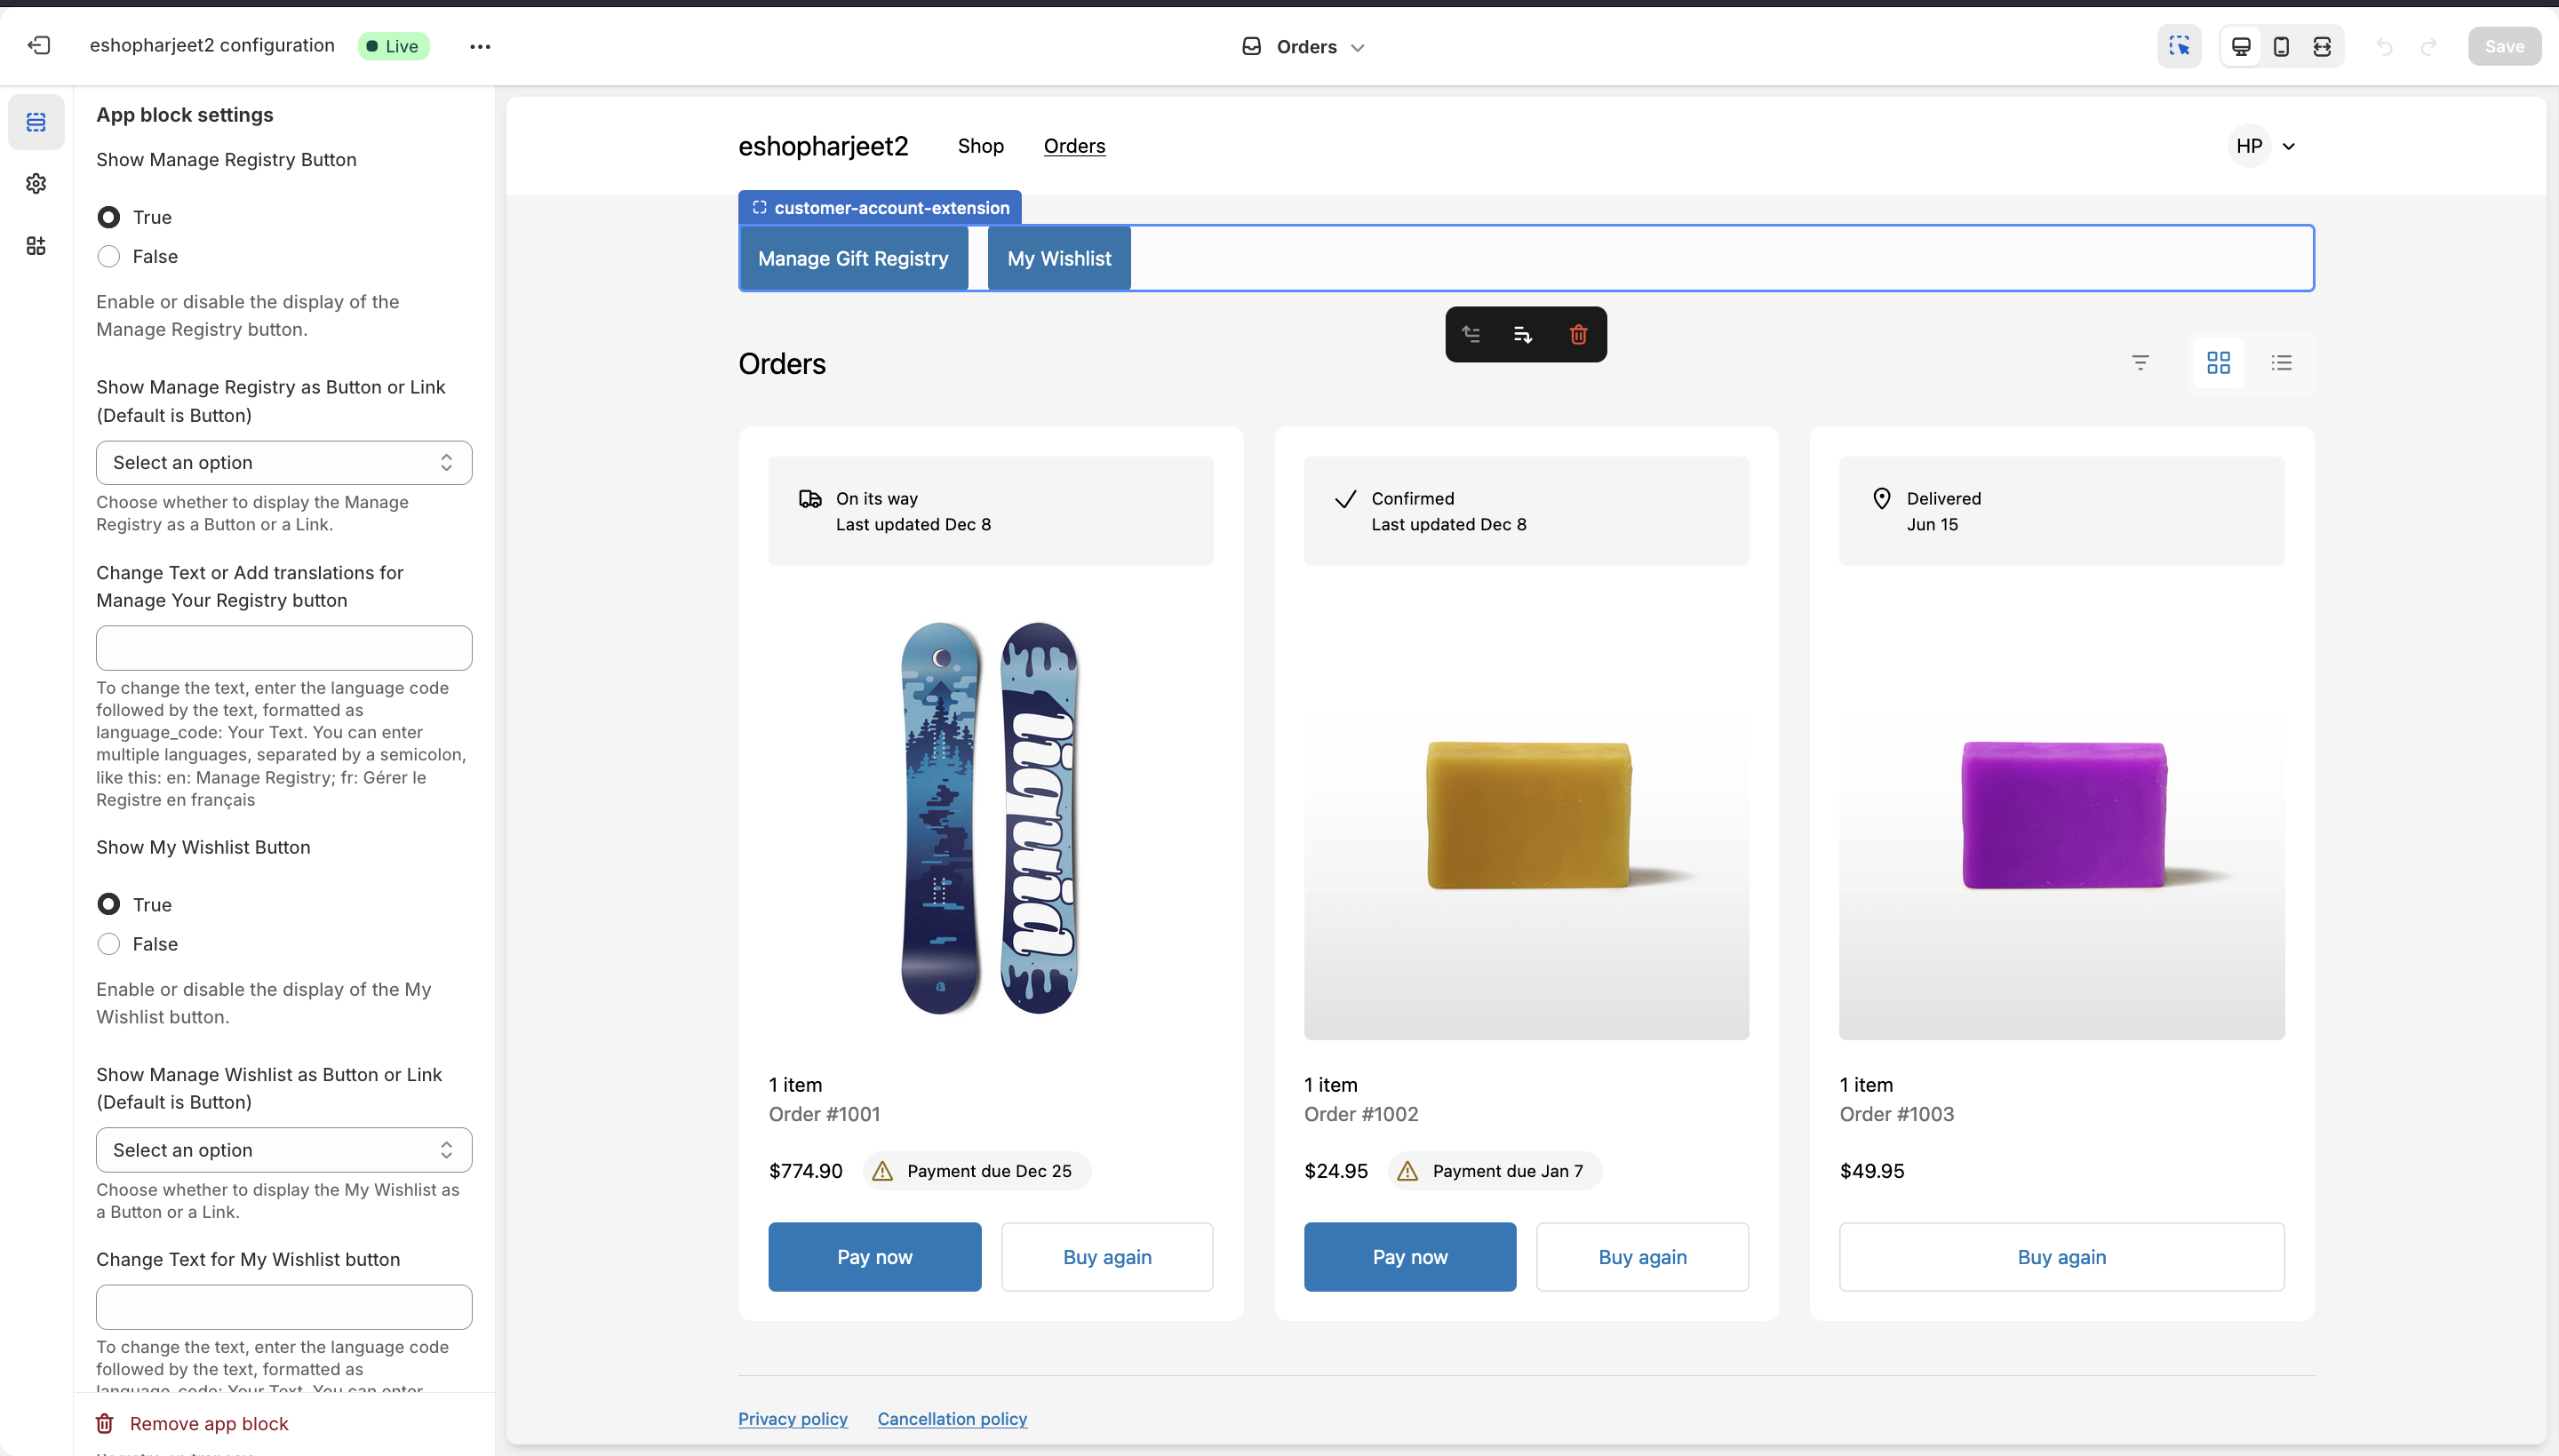Click Pay now on Order #1002

tap(1409, 1257)
